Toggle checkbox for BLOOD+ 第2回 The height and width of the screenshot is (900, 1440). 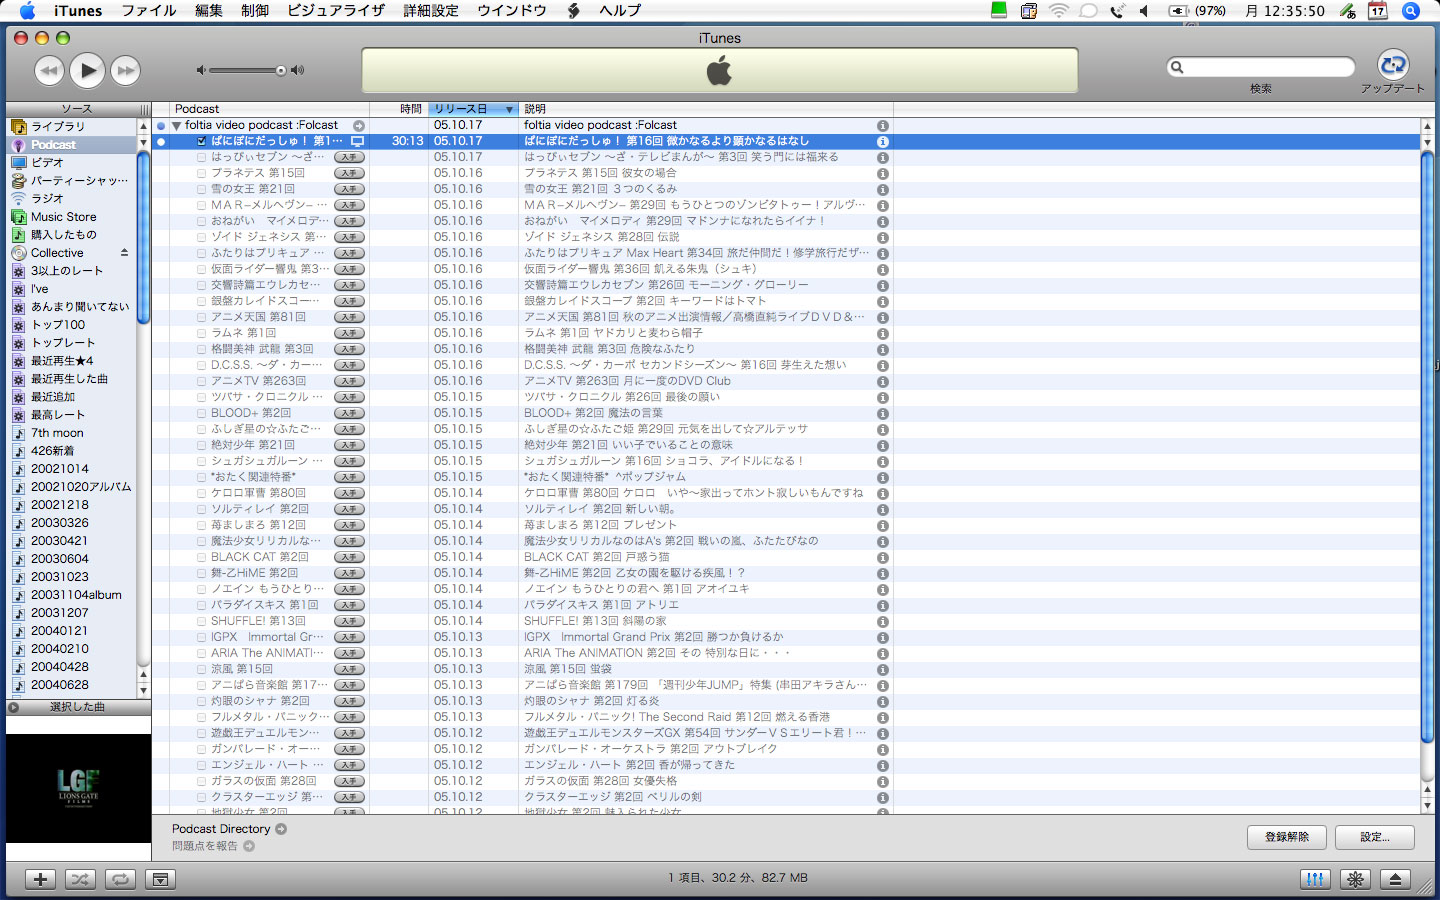coord(202,414)
